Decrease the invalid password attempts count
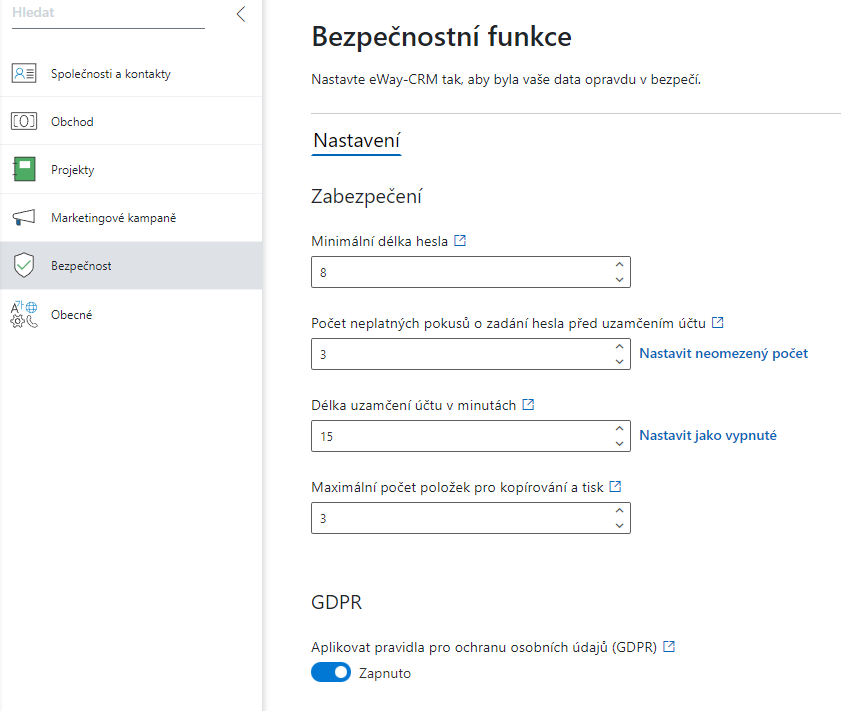Image resolution: width=841 pixels, height=711 pixels. (x=619, y=362)
